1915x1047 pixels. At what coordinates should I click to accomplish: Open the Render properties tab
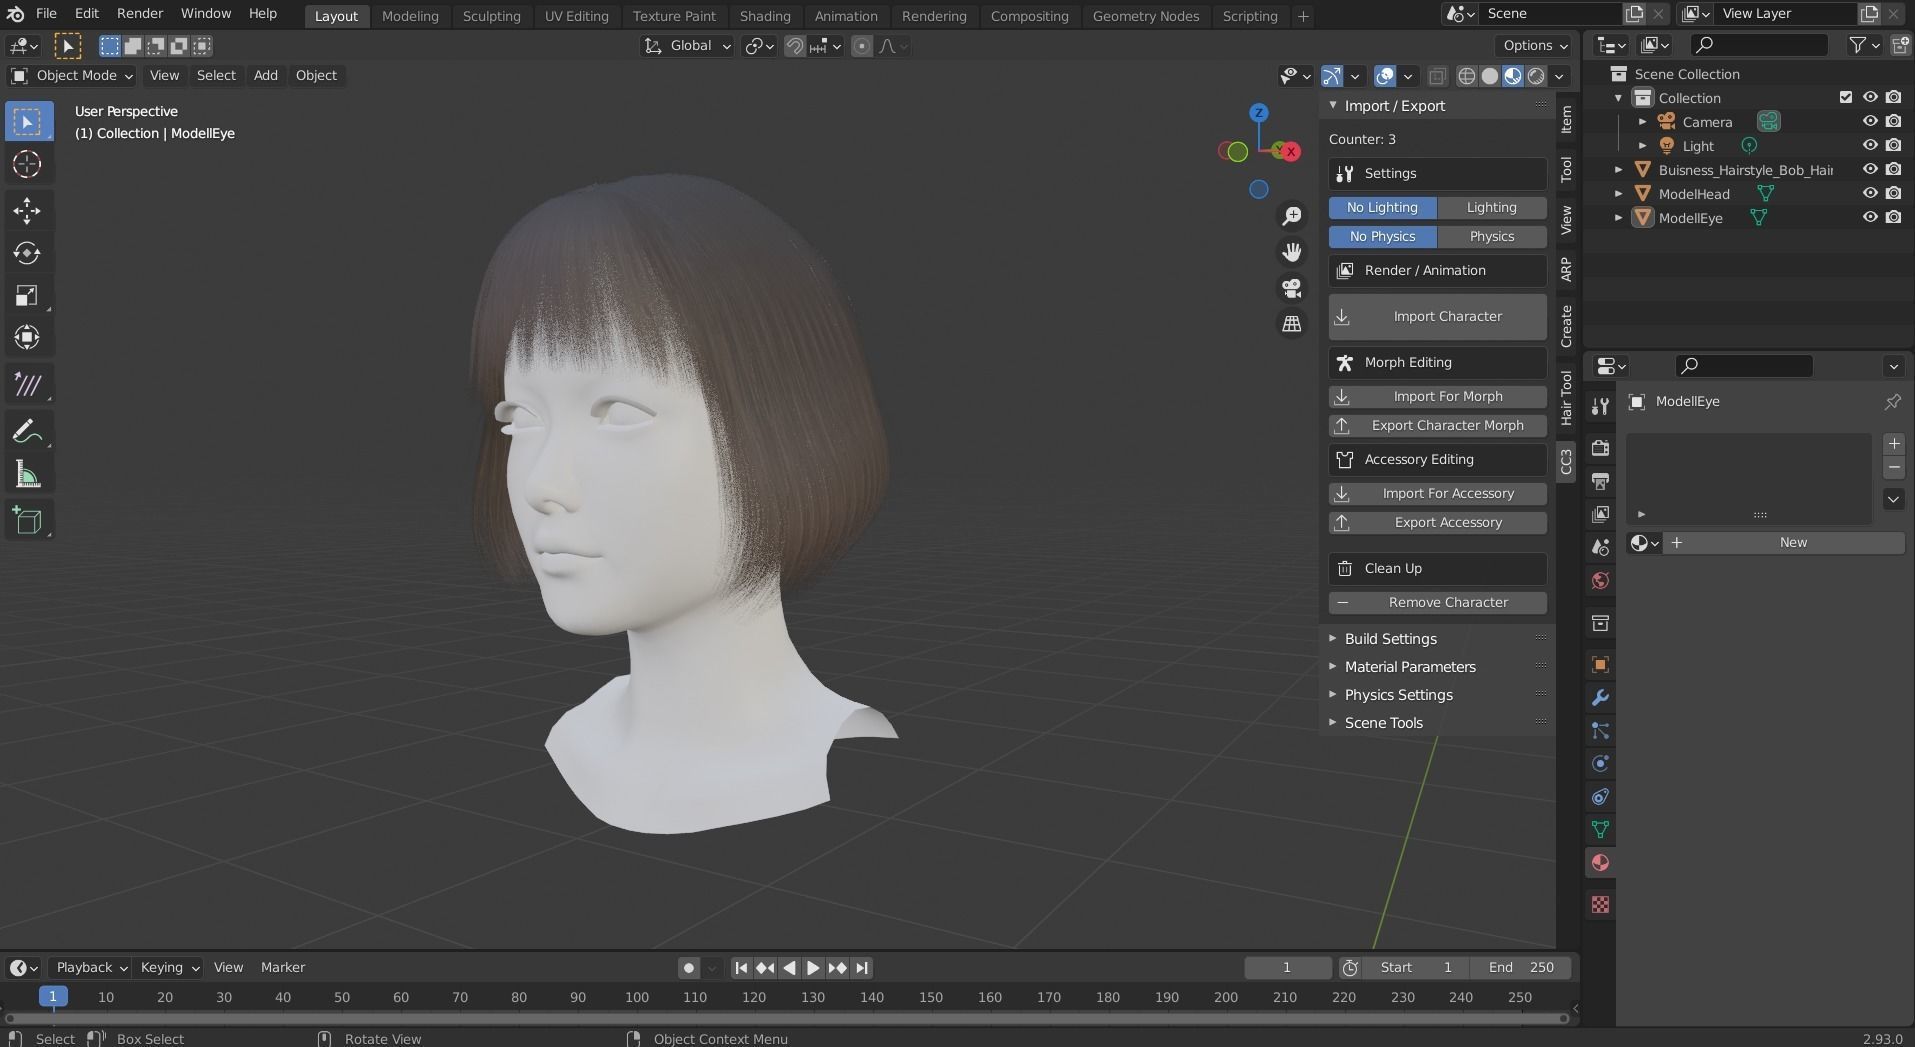click(1600, 448)
